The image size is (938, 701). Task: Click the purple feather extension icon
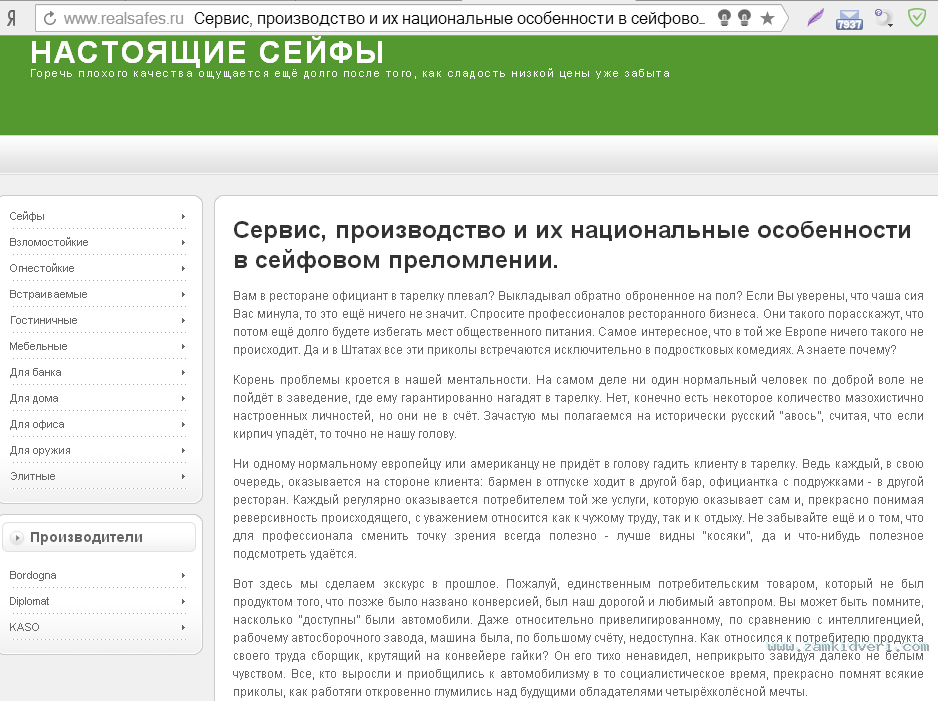[815, 18]
